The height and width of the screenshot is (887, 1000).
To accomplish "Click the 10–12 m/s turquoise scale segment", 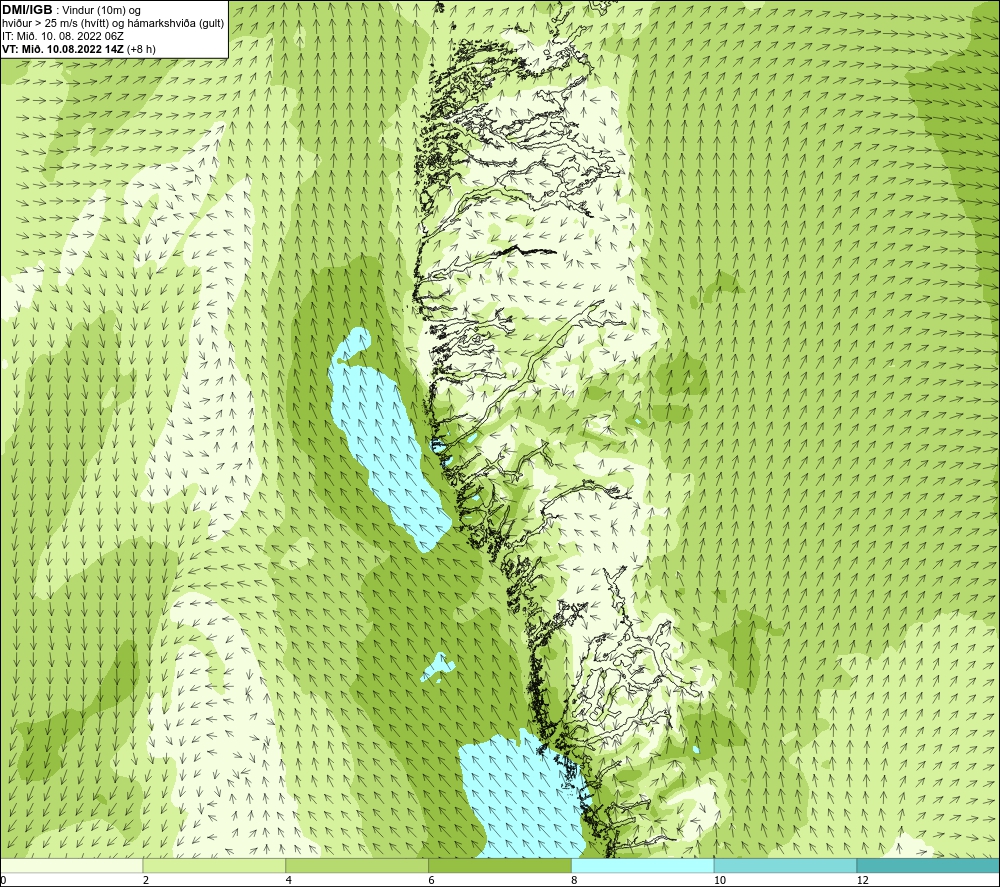I will tap(786, 865).
